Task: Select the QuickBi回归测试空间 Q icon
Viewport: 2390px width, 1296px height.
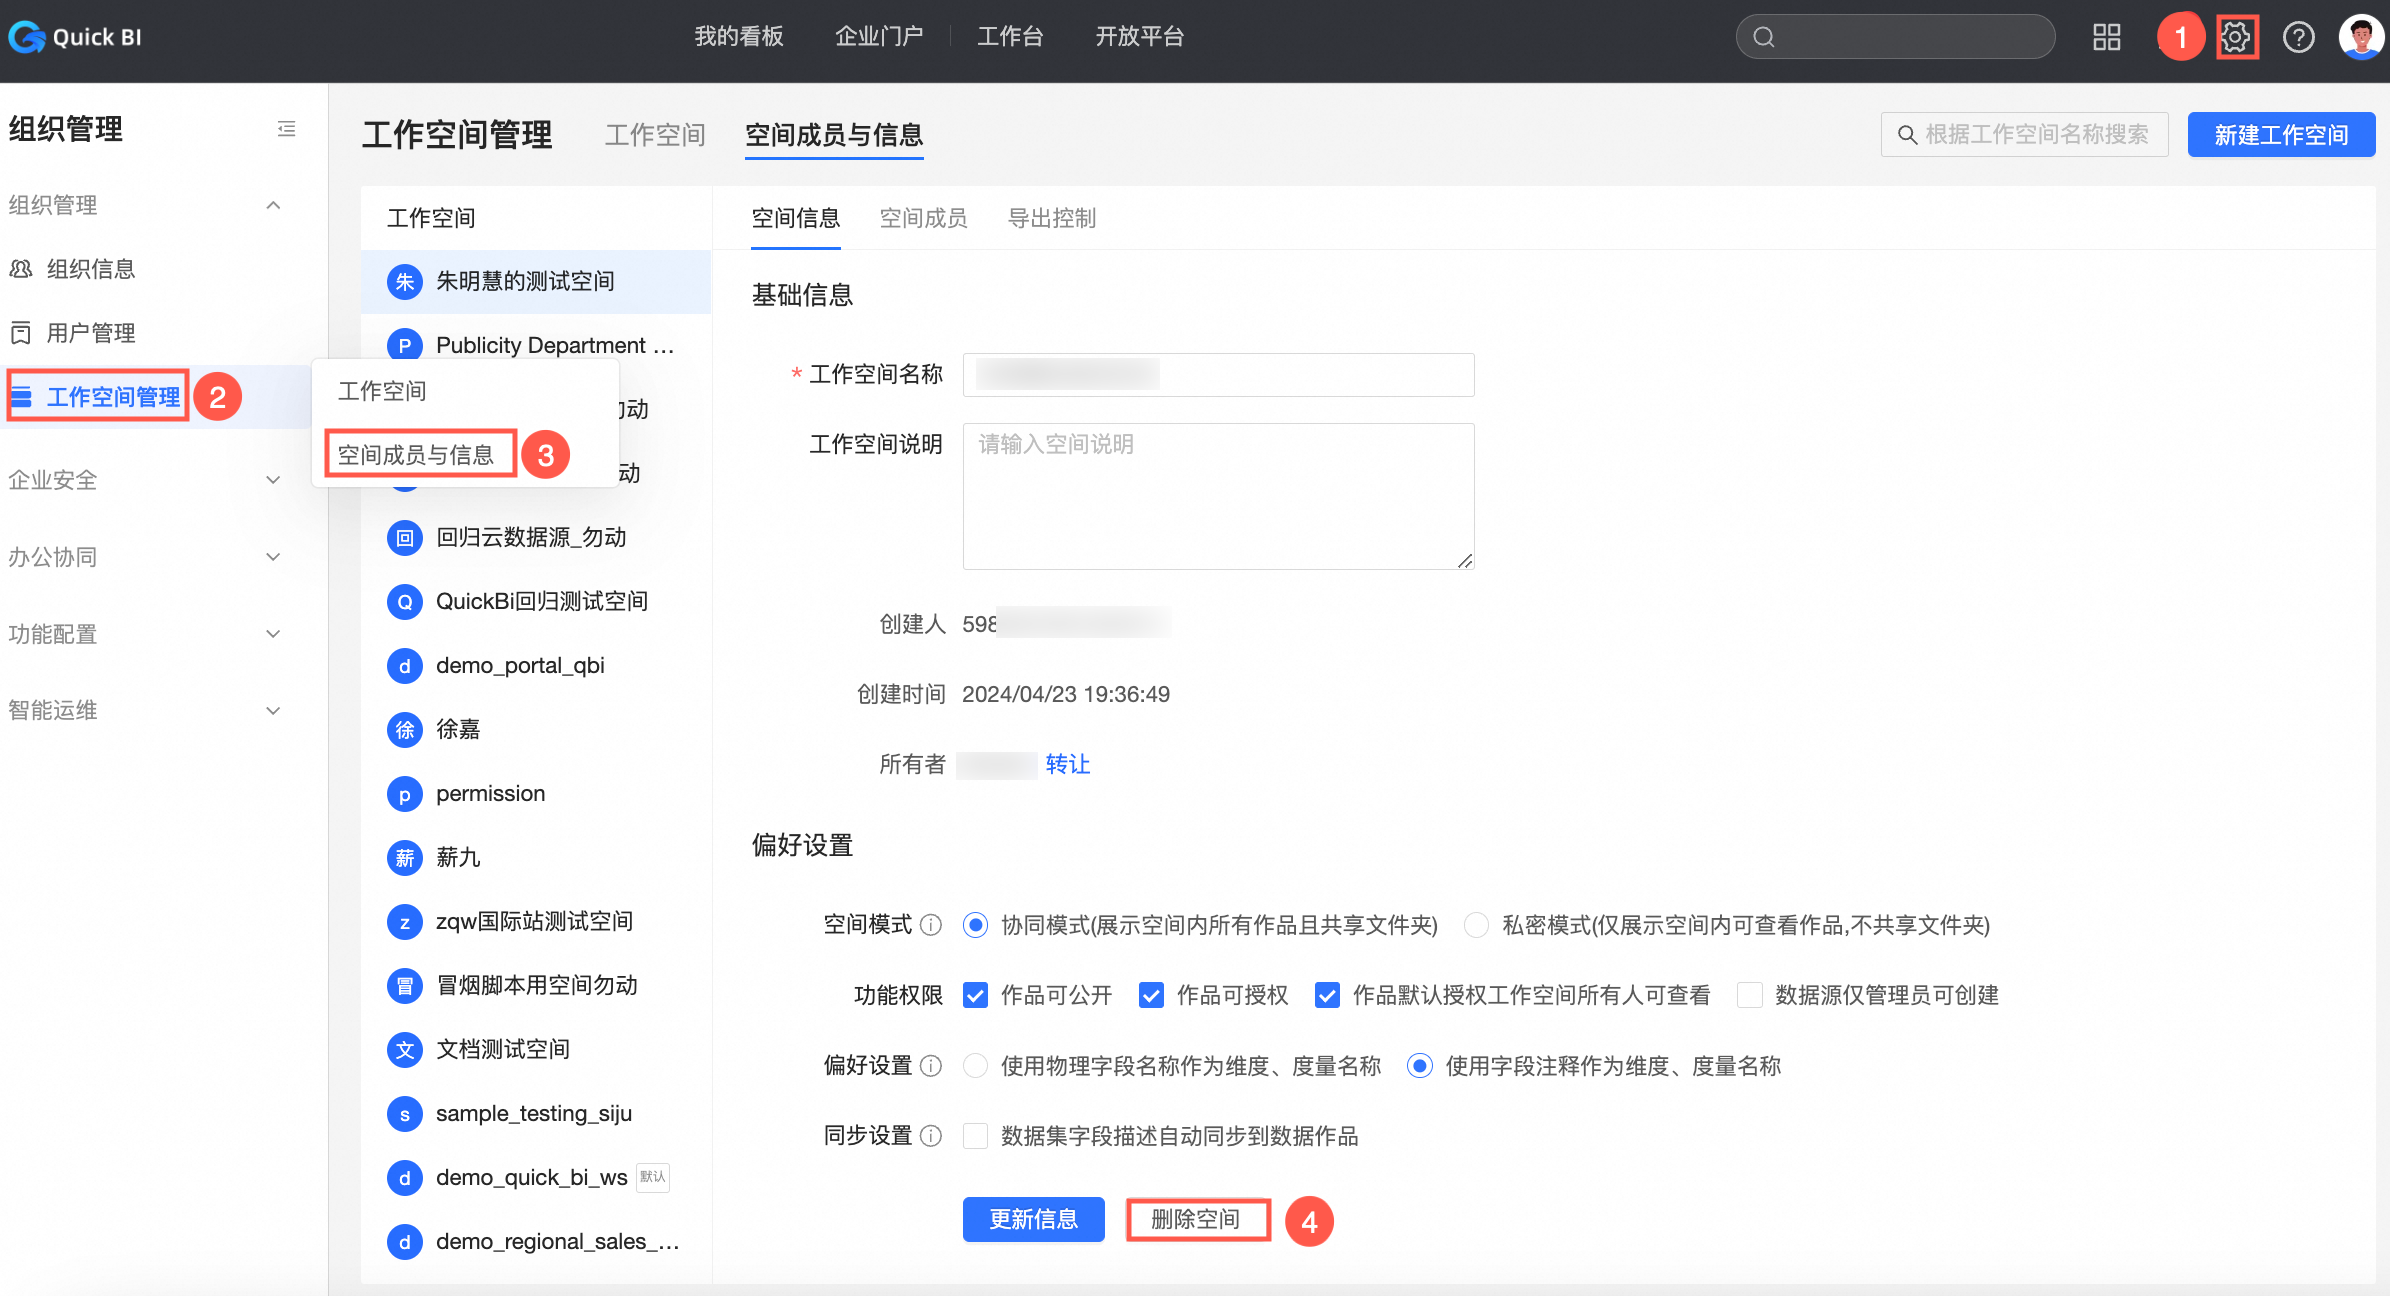Action: [x=404, y=602]
